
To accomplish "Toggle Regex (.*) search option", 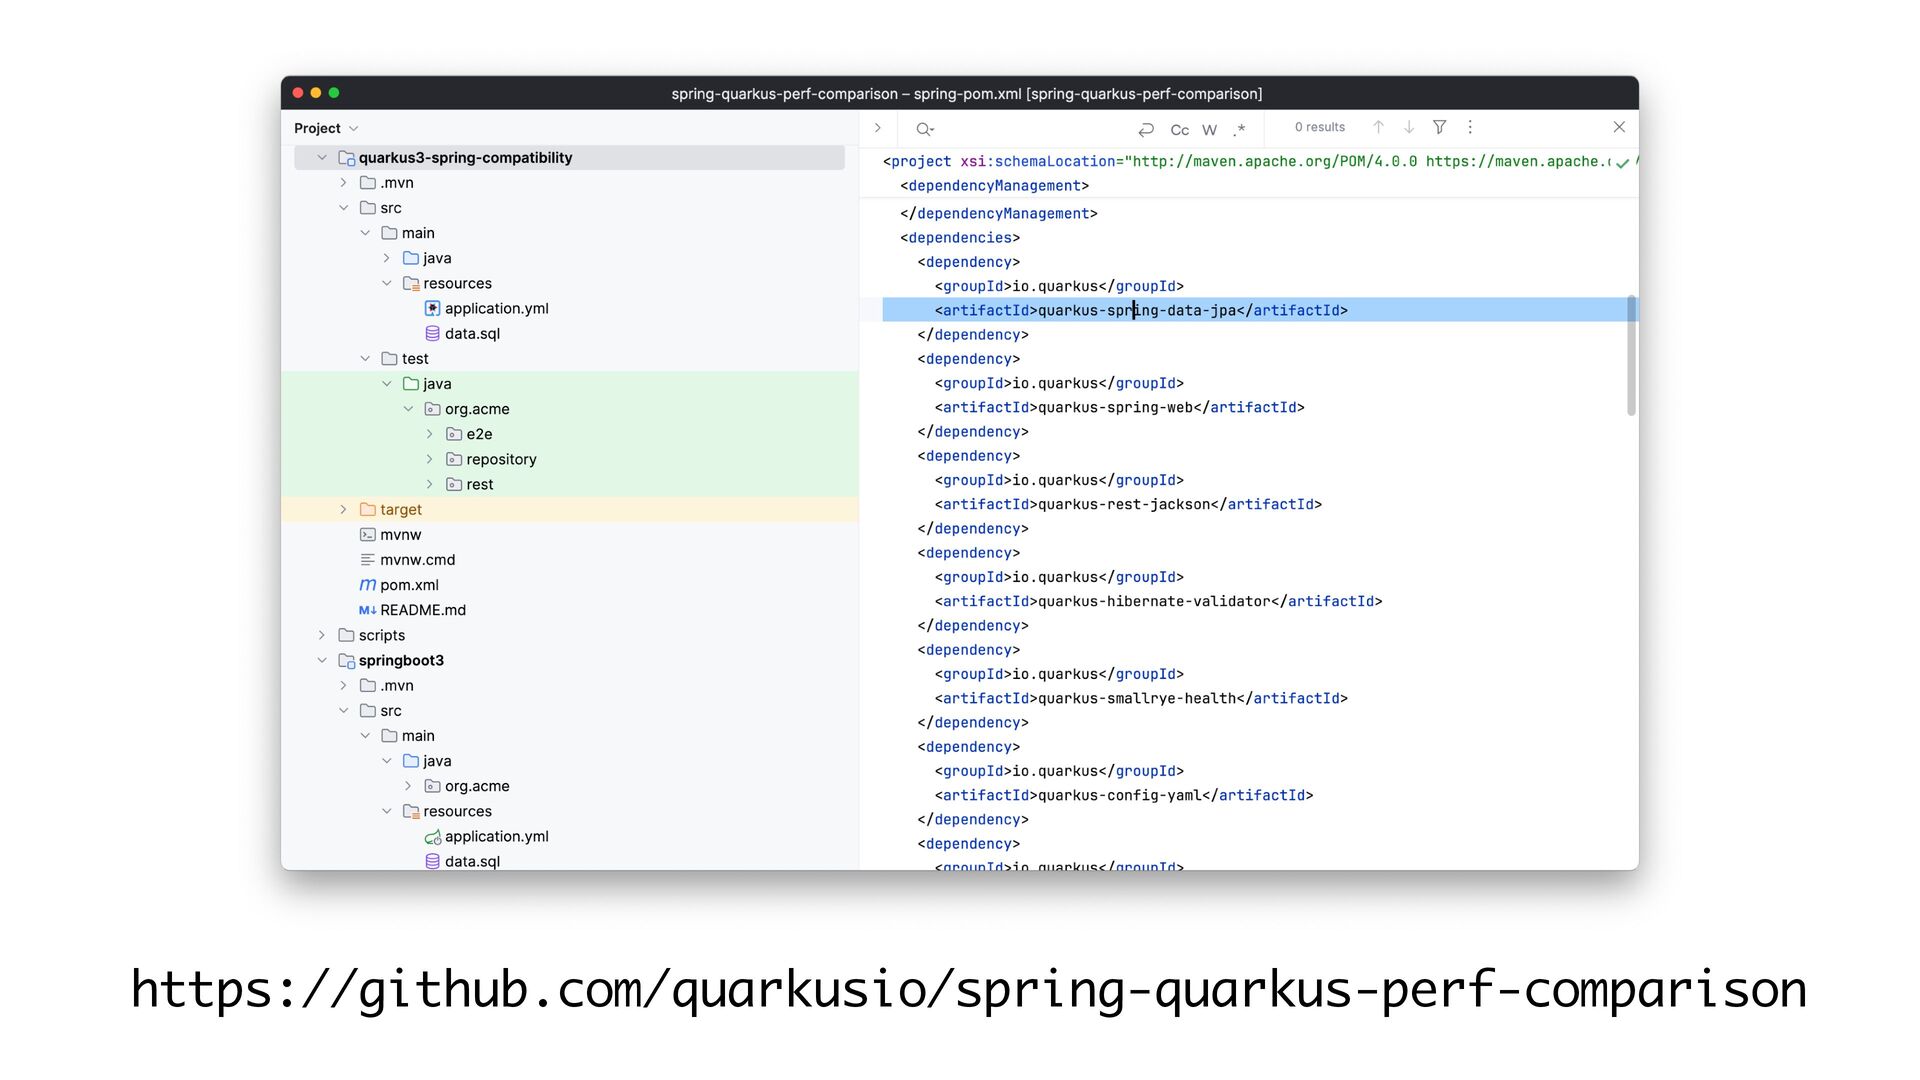I will 1240,129.
